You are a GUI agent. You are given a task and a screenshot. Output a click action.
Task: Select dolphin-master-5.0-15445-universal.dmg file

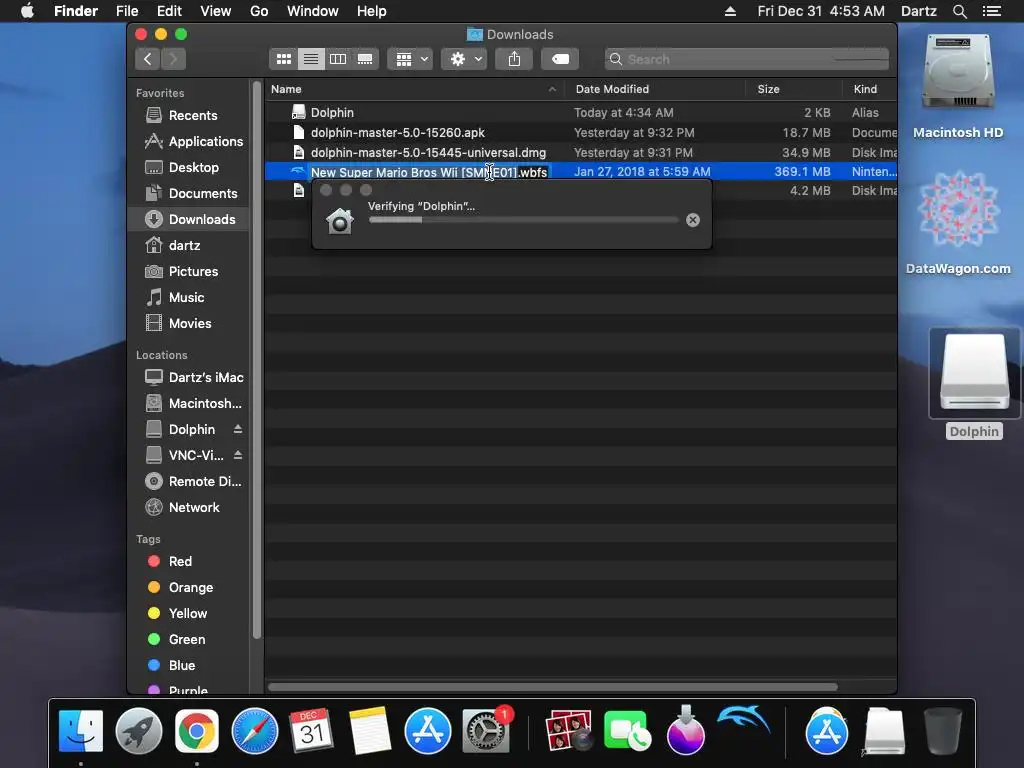tap(581, 152)
